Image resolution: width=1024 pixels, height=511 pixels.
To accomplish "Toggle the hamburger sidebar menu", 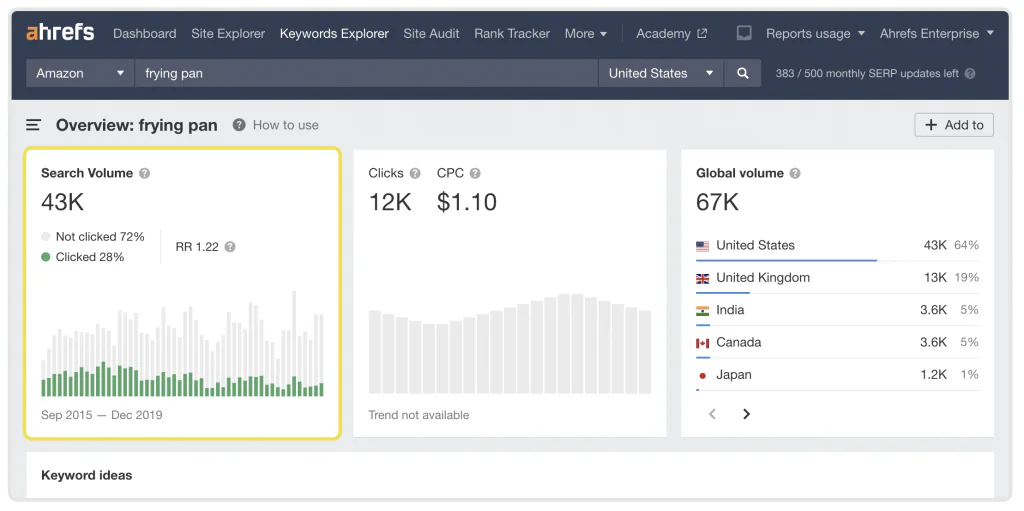I will (33, 125).
